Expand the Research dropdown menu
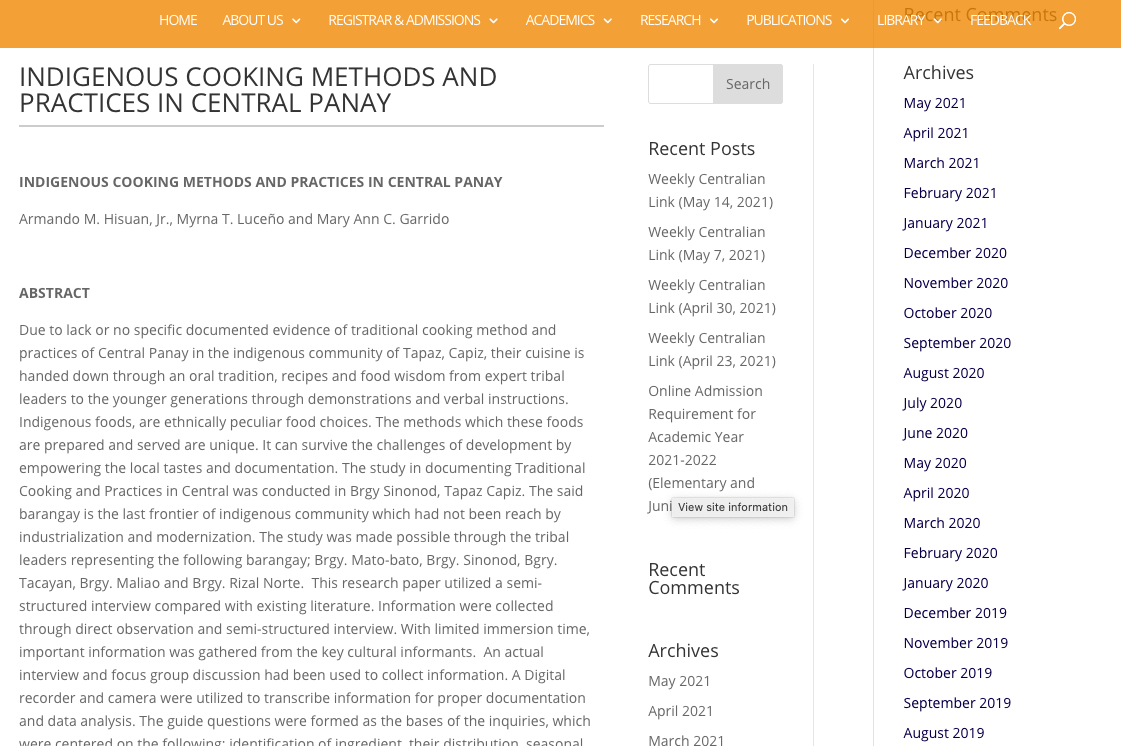Screen dimensions: 1121x746 678,20
